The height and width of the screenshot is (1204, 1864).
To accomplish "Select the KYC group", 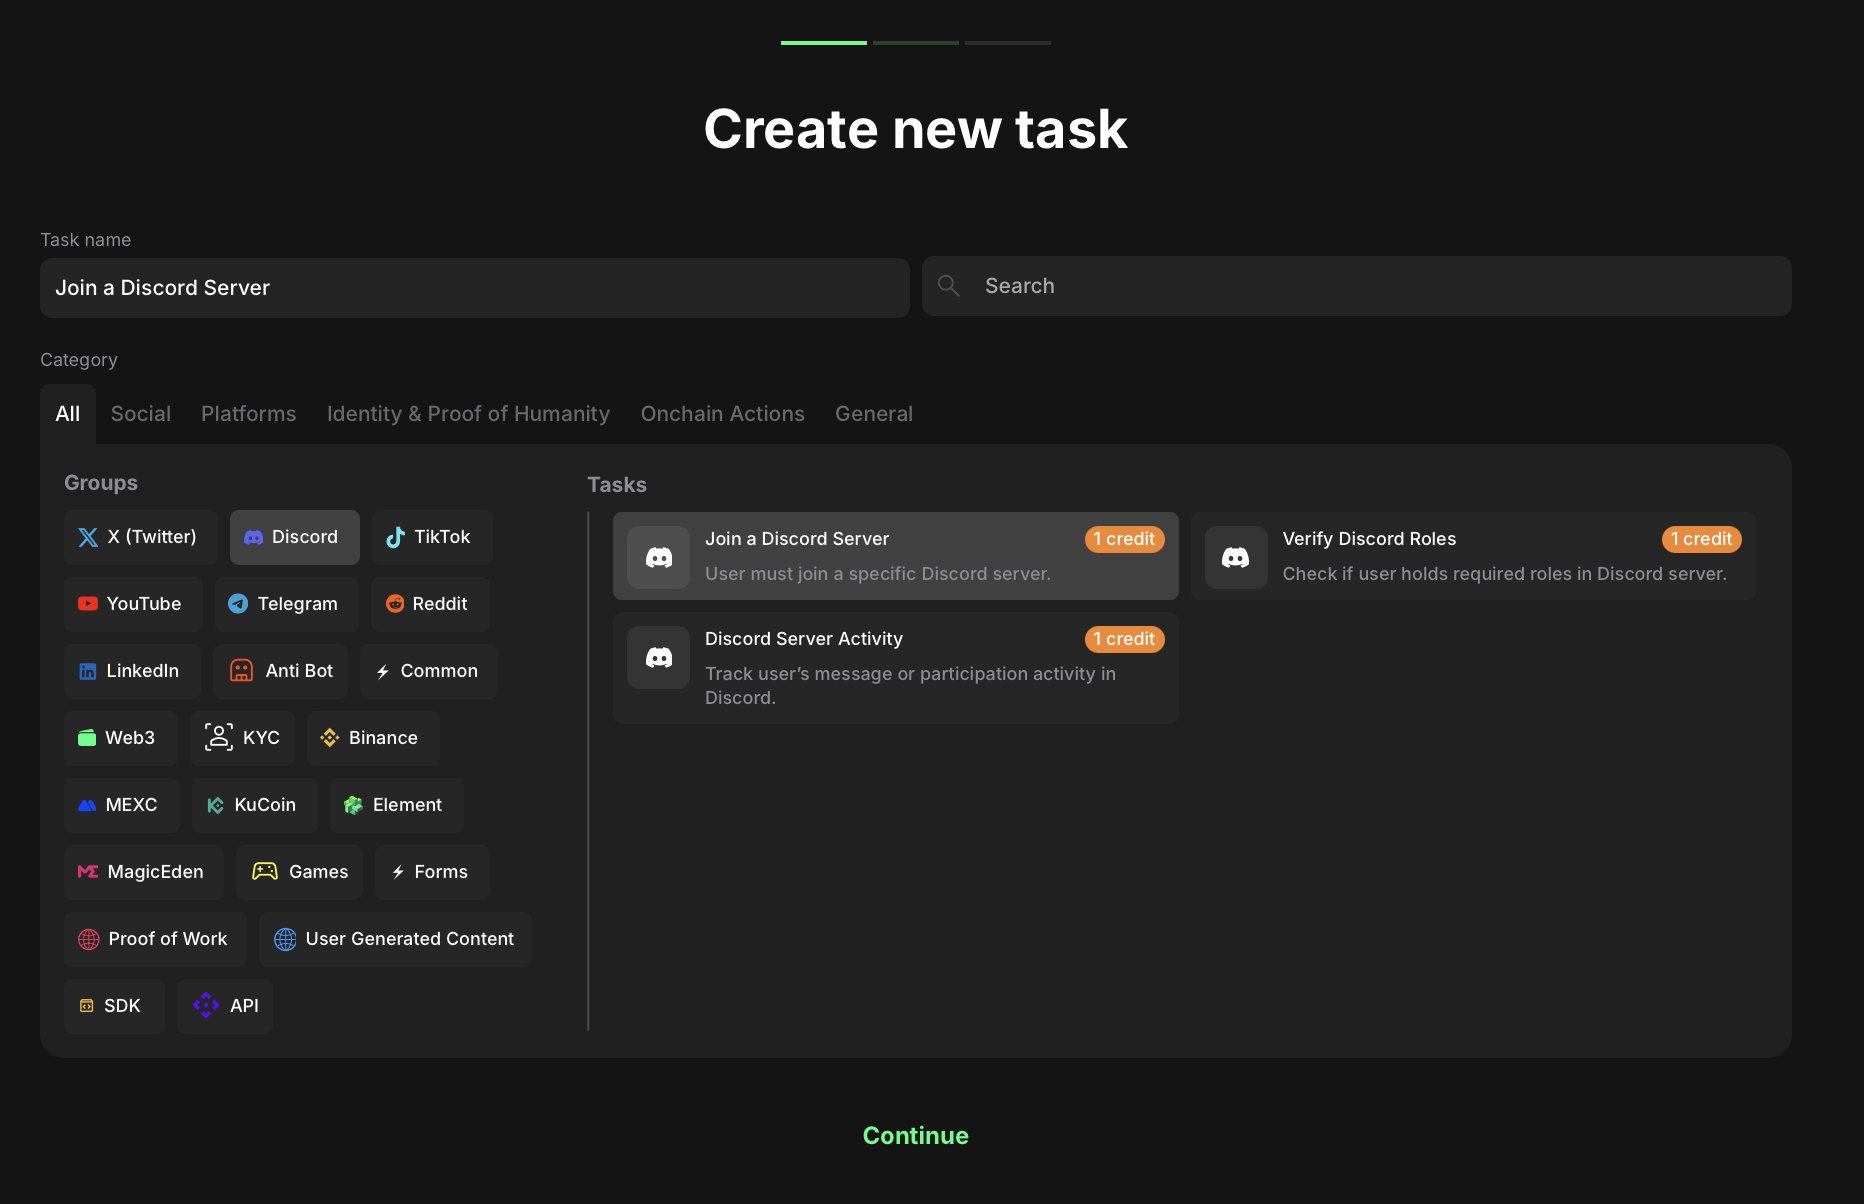I will click(x=242, y=738).
